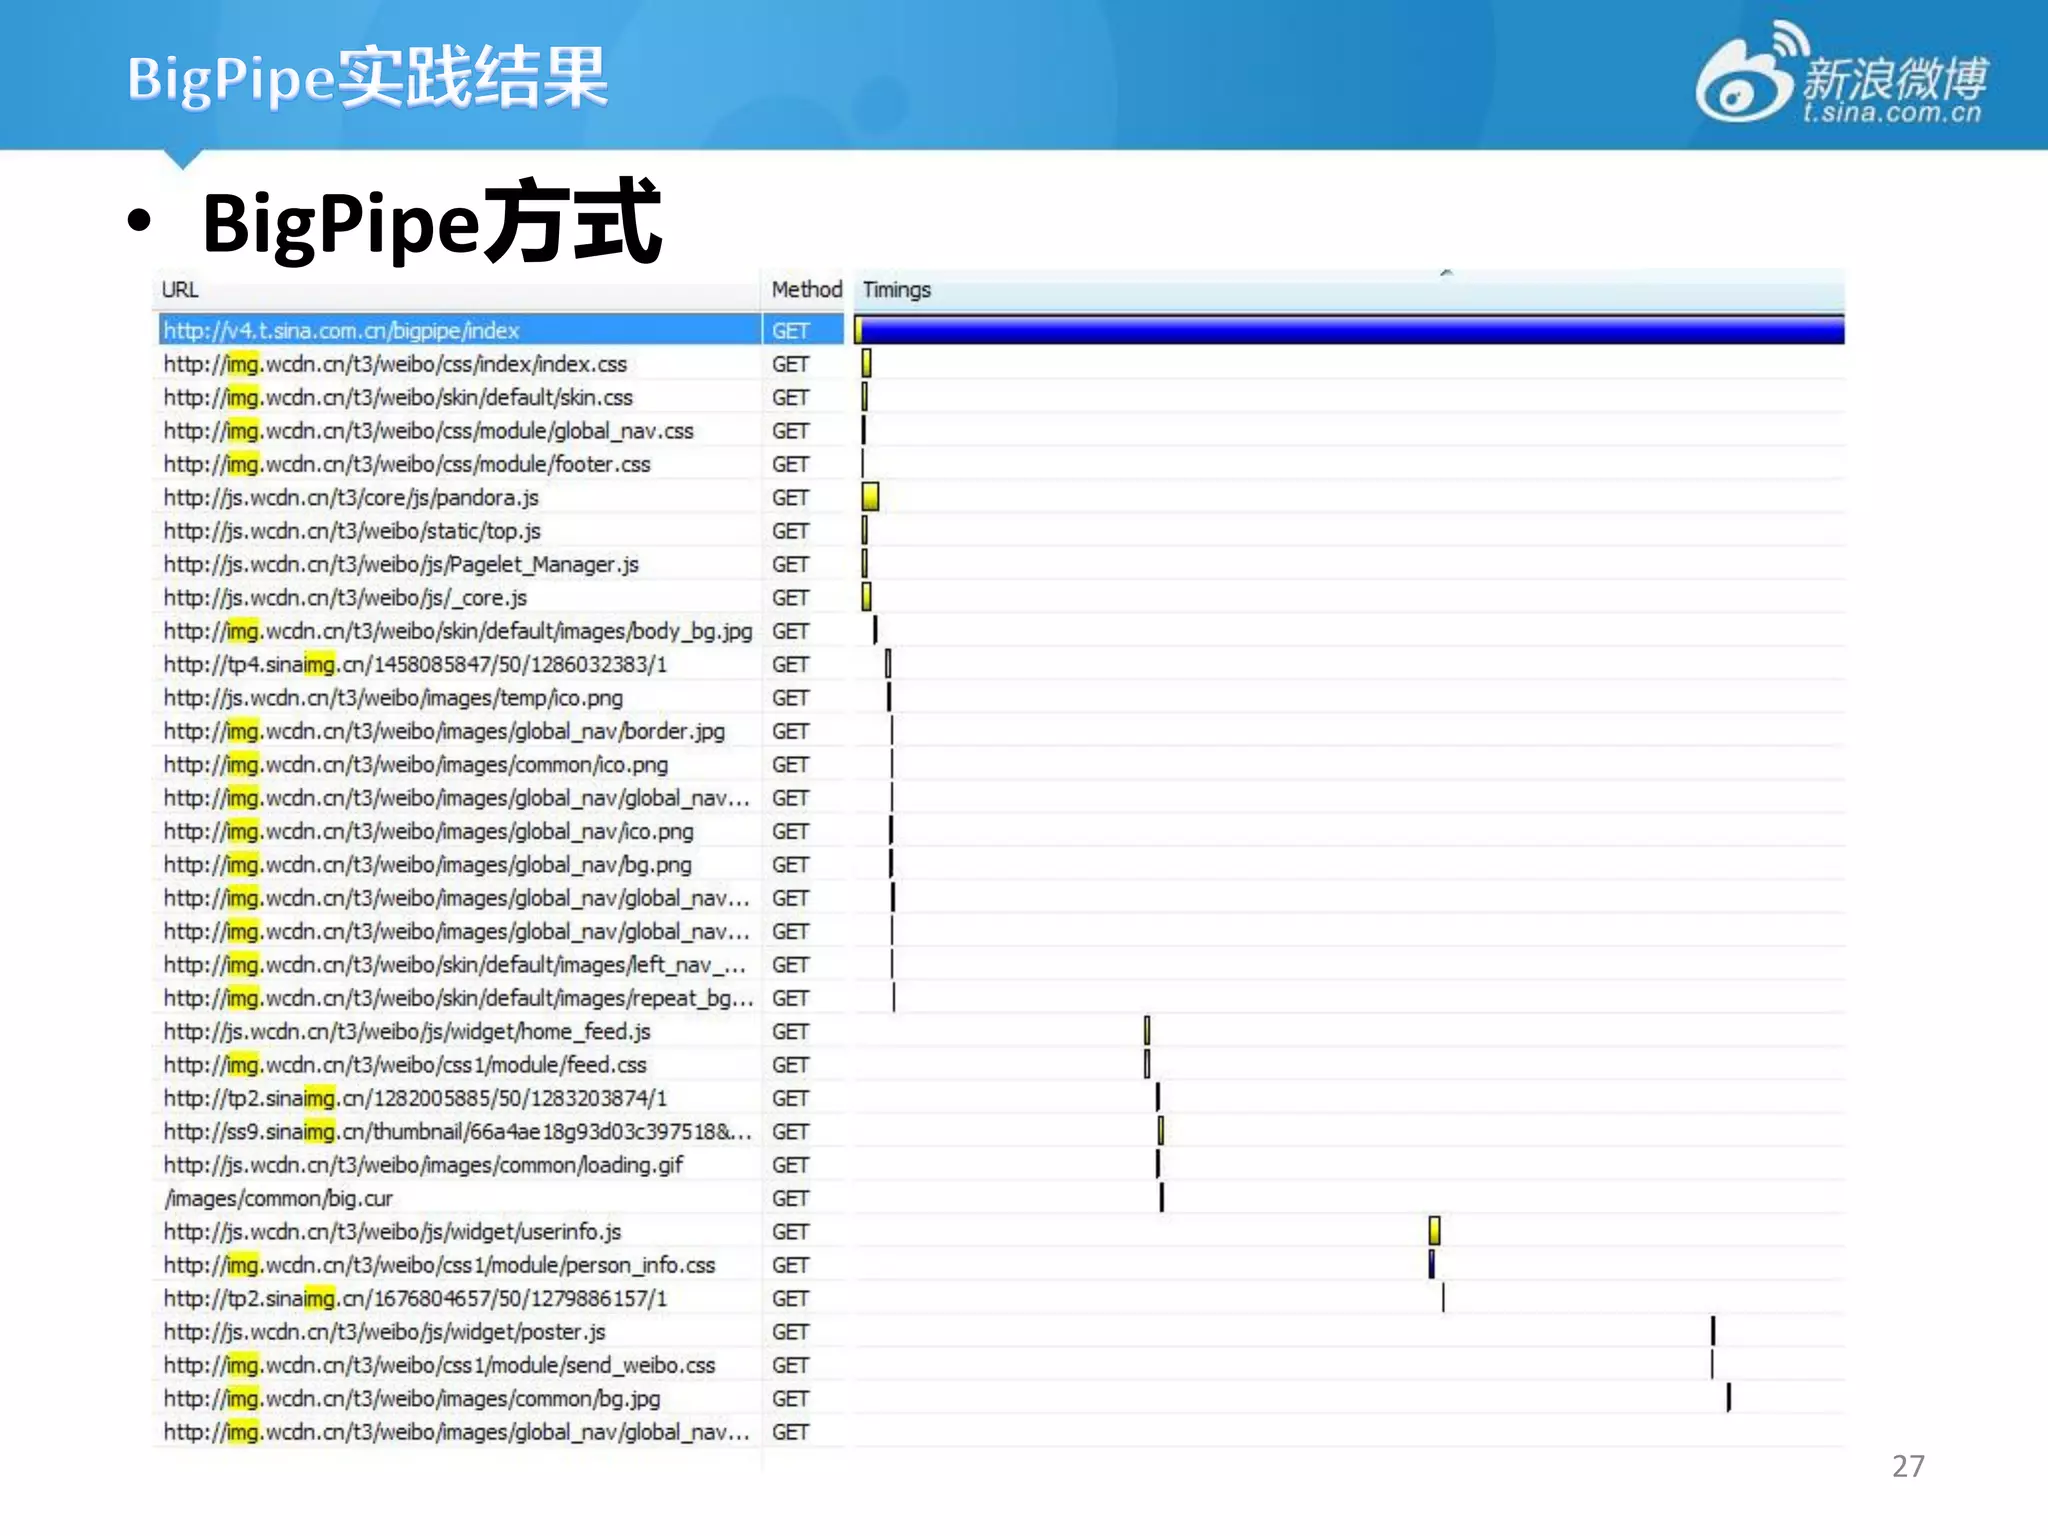The image size is (2048, 1536).
Task: Select the skin/default/images/repeat_bg URL row
Action: pyautogui.click(x=458, y=998)
